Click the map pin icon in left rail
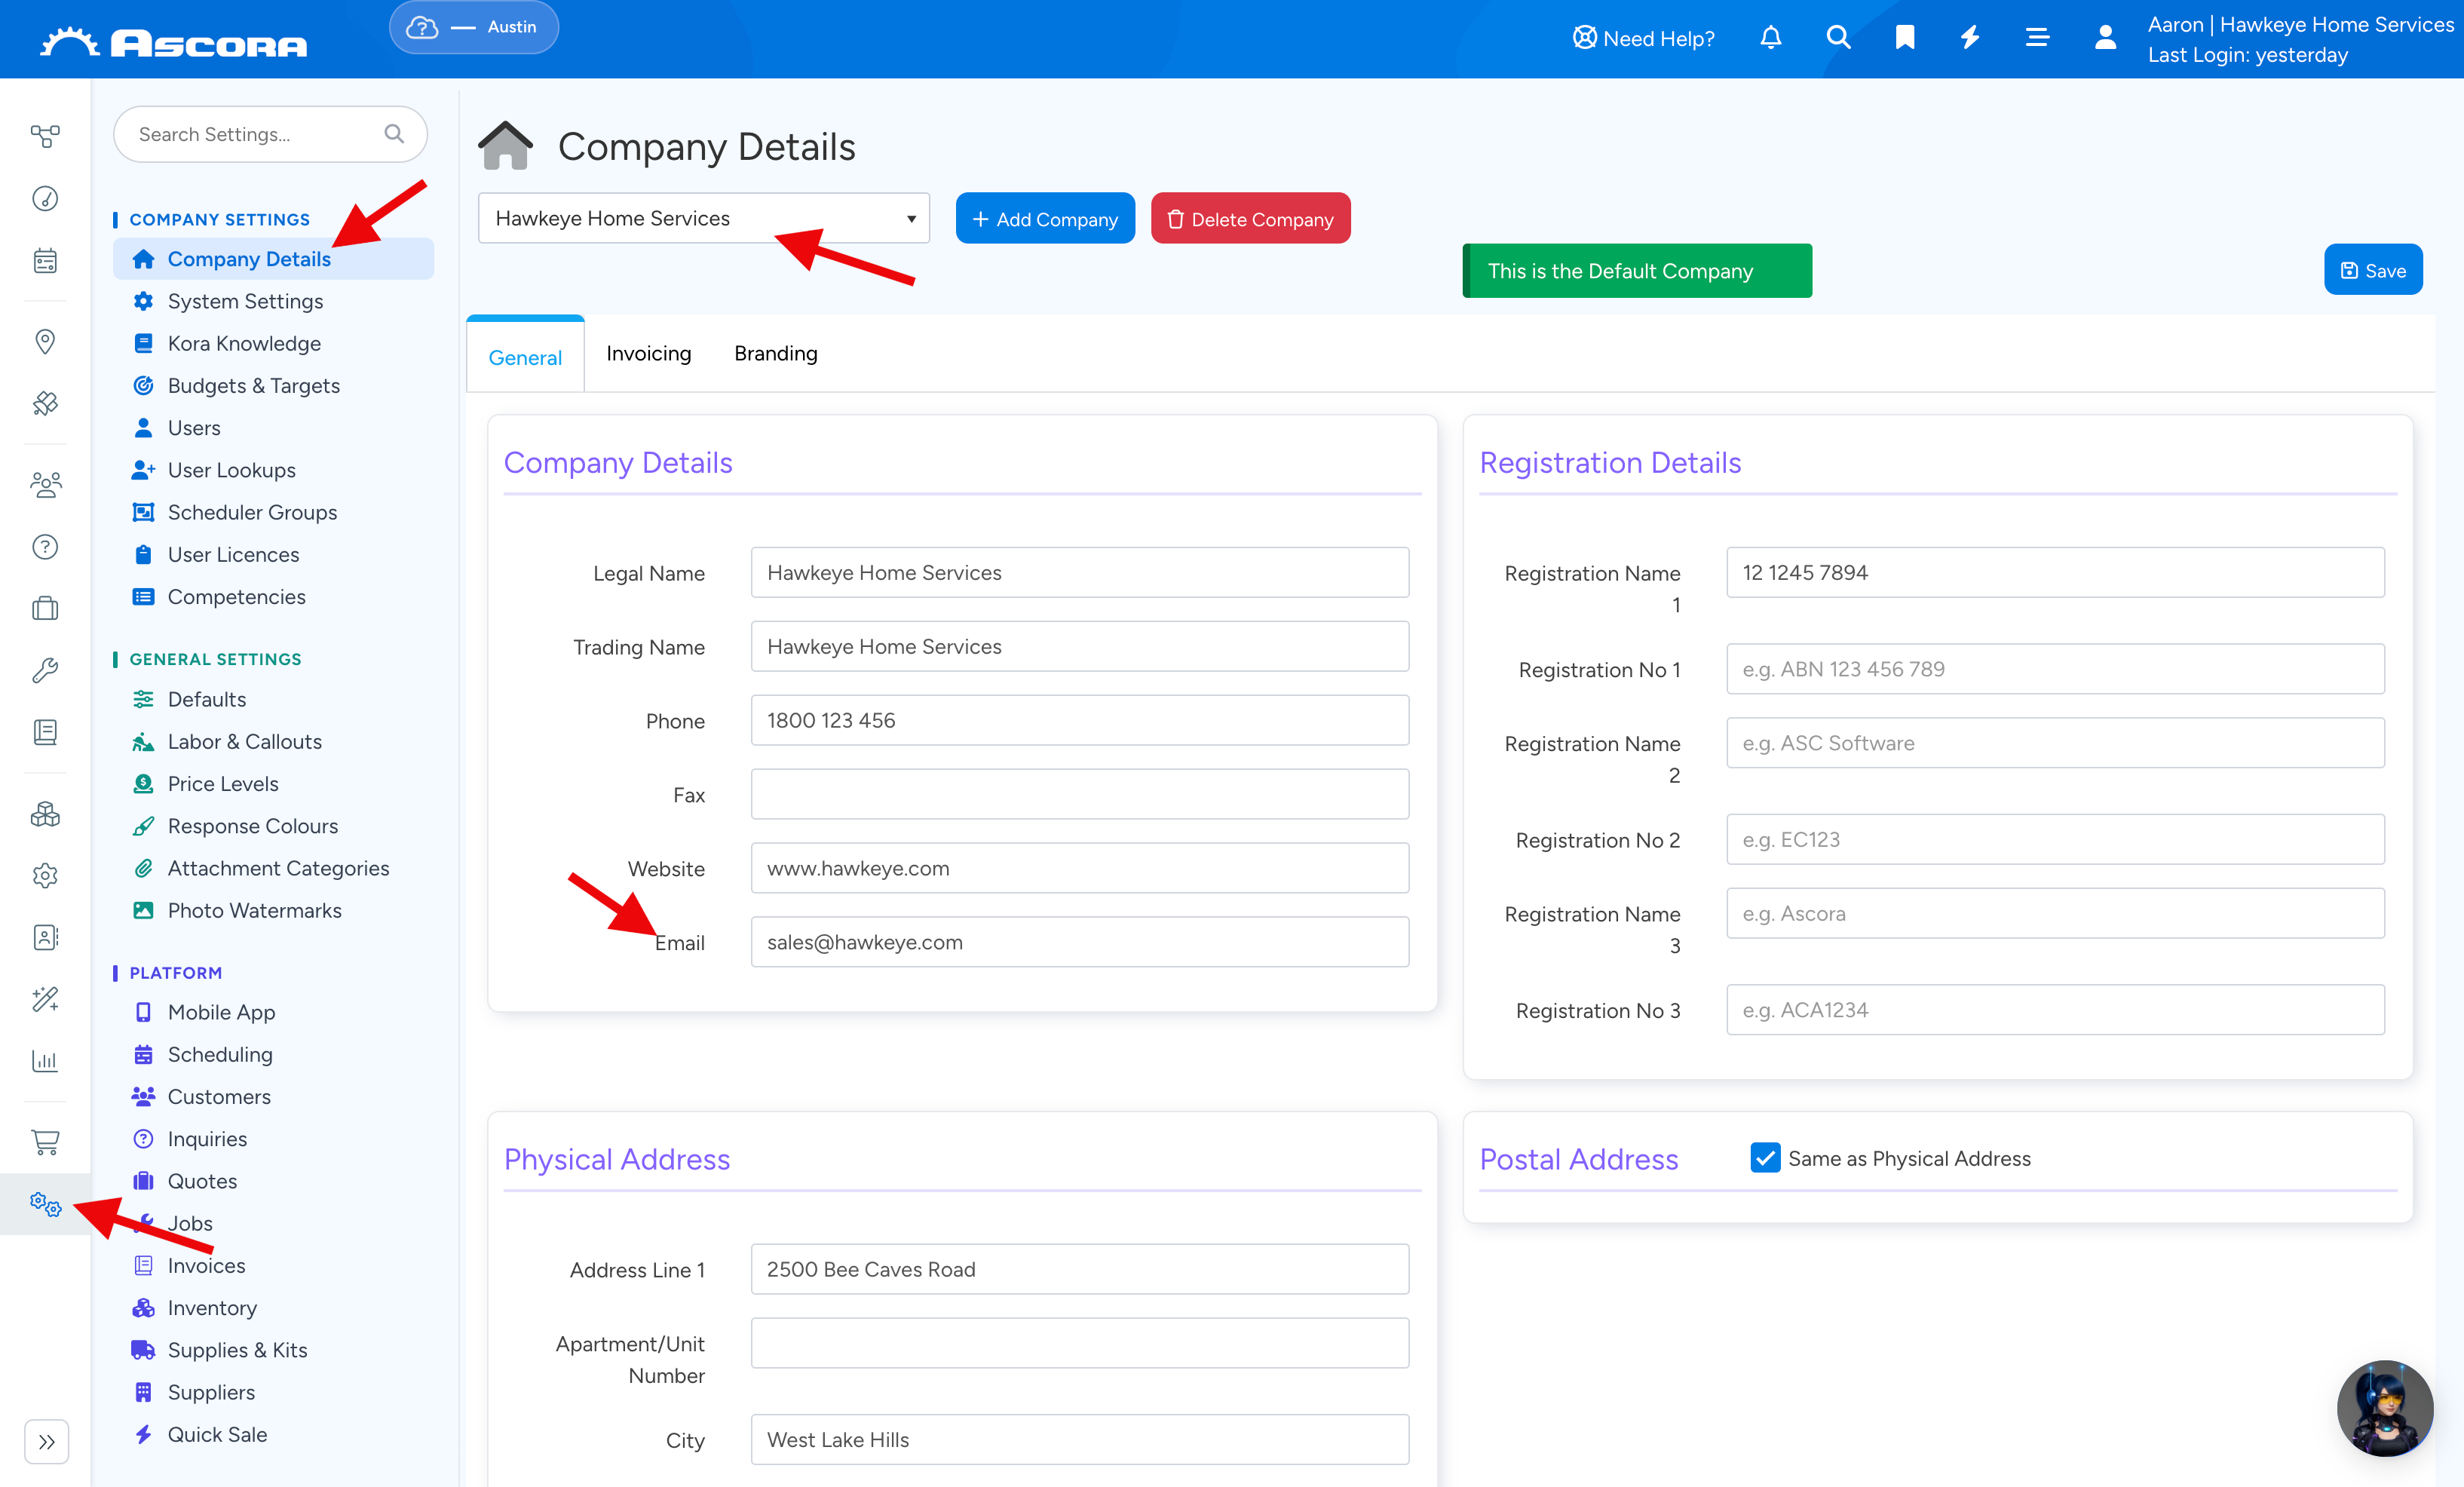Image resolution: width=2464 pixels, height=1487 pixels. coord(45,342)
